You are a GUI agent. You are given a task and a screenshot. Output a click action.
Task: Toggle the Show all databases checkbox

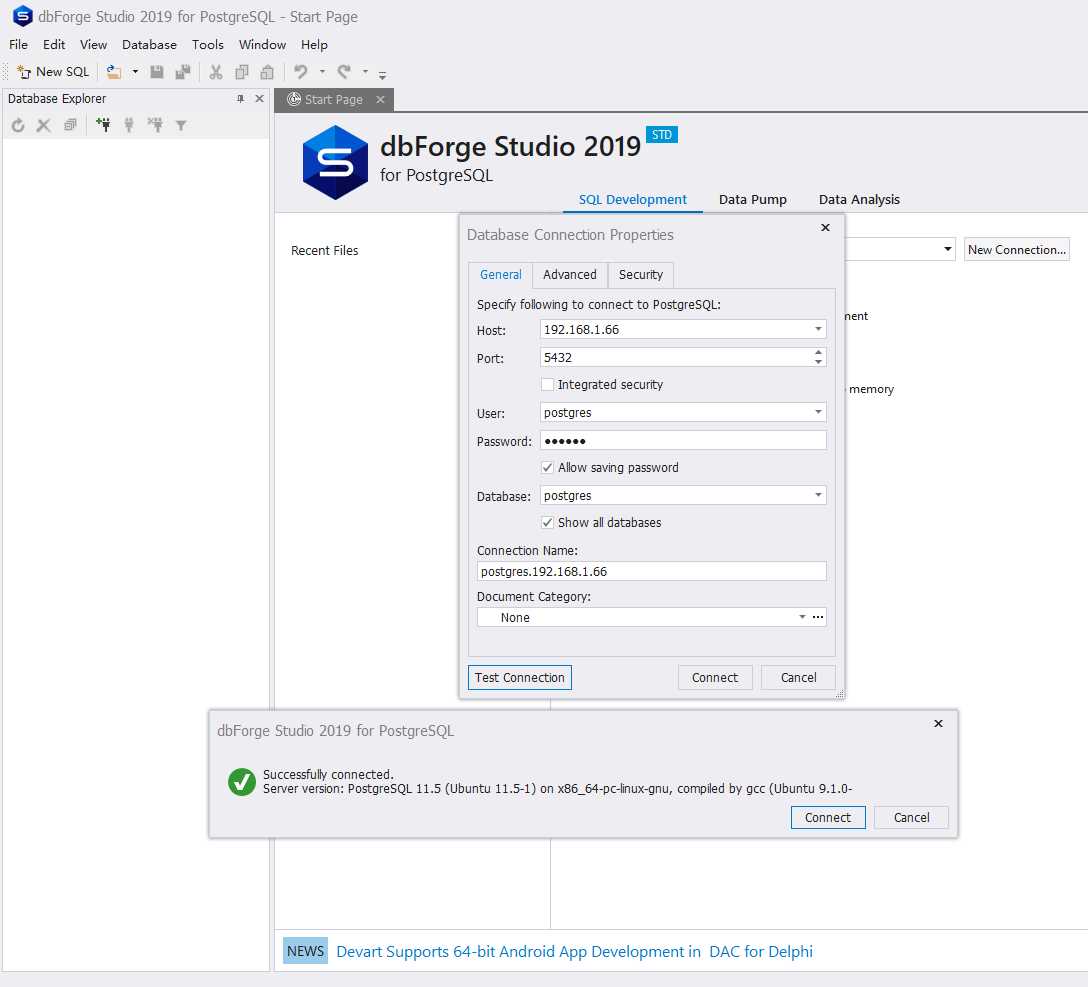tap(547, 523)
